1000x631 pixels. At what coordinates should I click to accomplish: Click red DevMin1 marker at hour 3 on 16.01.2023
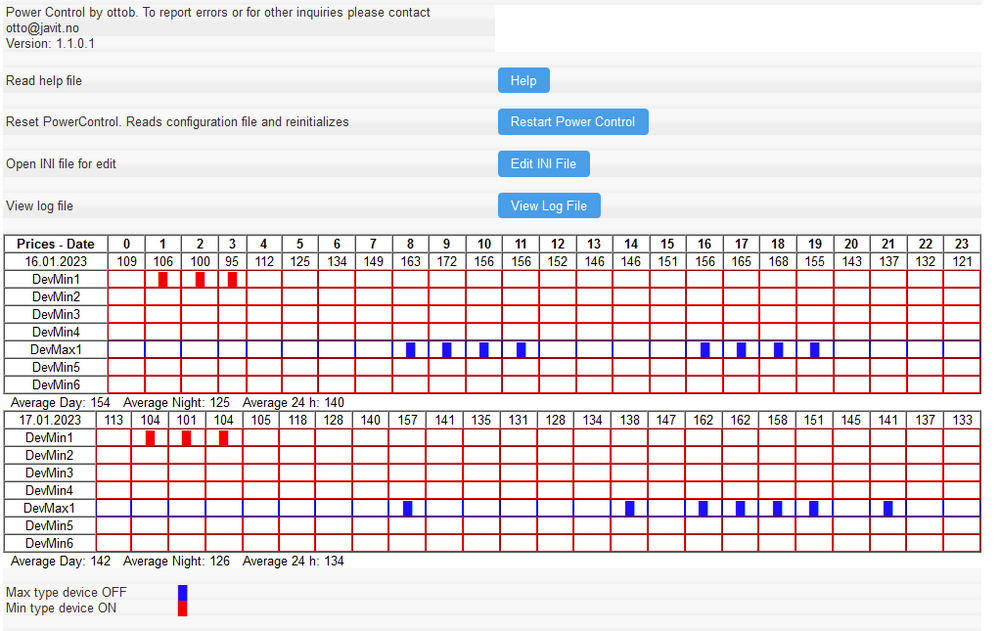point(232,279)
